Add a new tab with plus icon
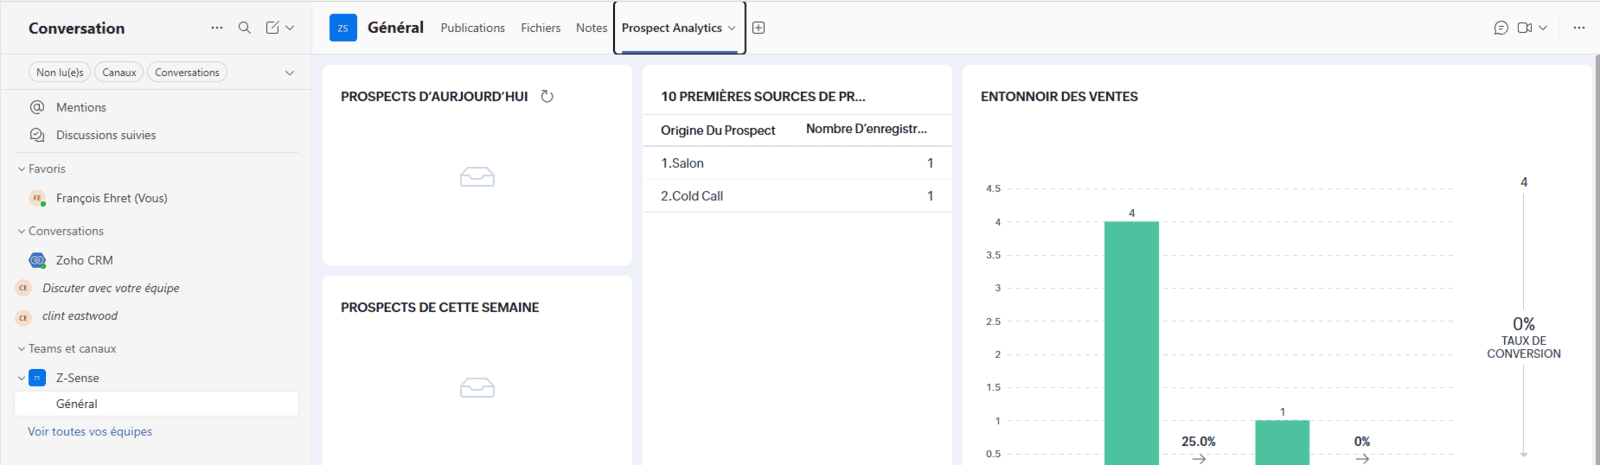1600x465 pixels. pyautogui.click(x=758, y=28)
